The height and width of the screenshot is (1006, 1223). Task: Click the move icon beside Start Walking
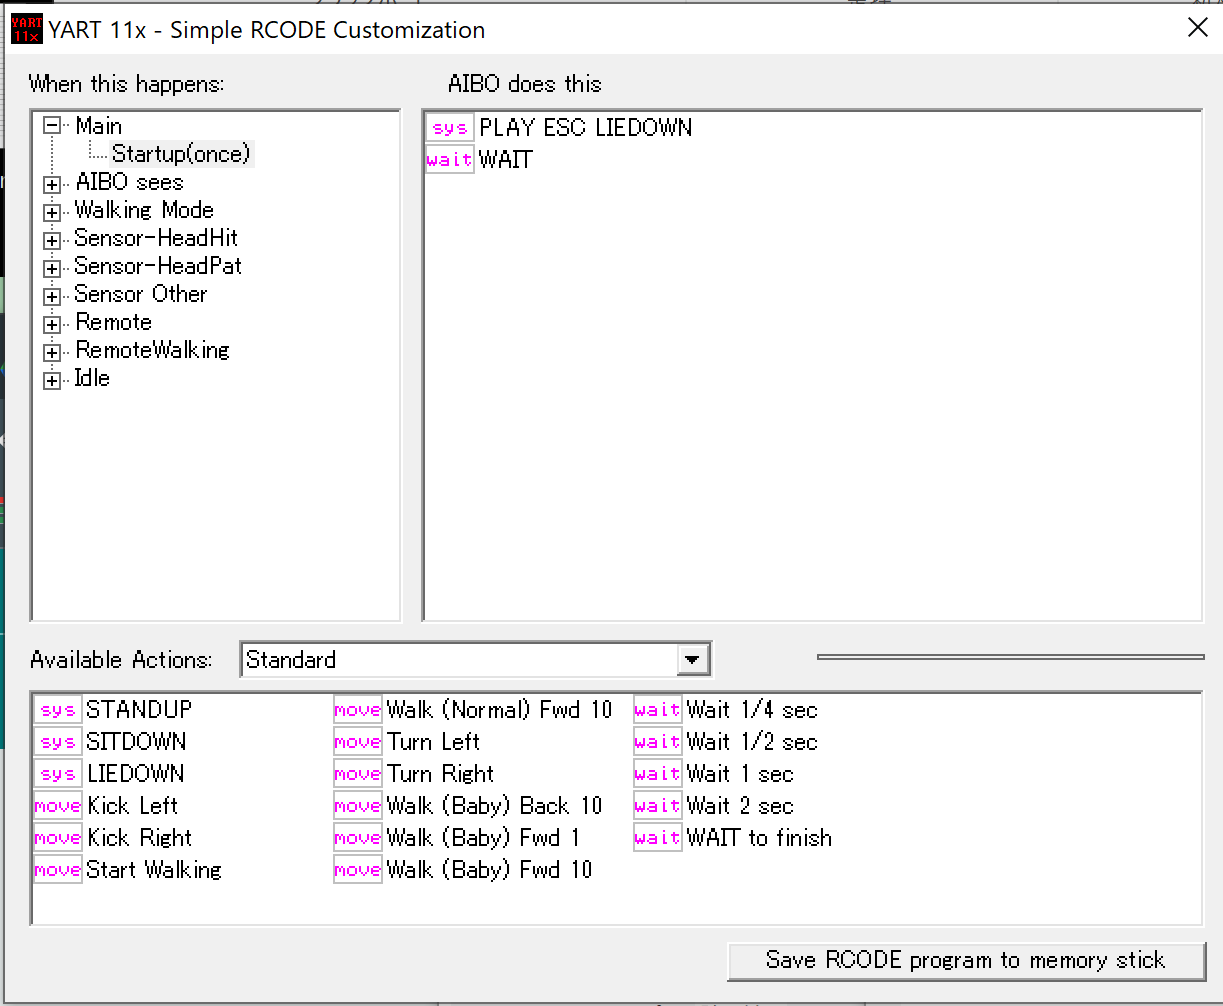click(58, 870)
